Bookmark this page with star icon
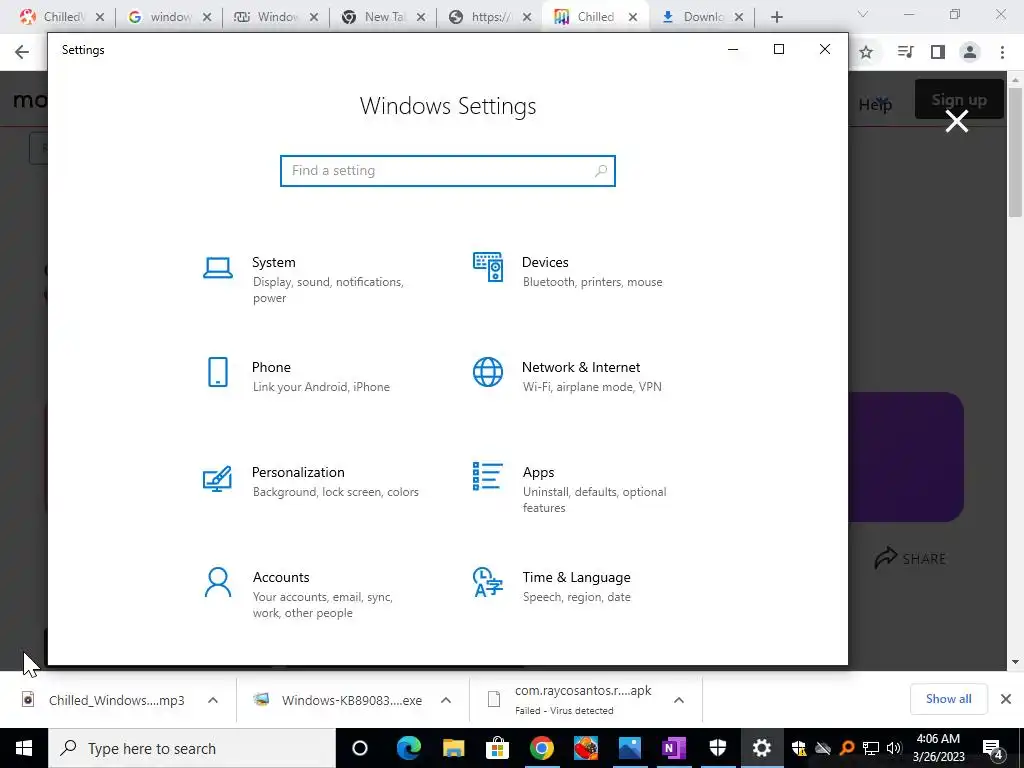Viewport: 1024px width, 768px height. pyautogui.click(x=866, y=52)
